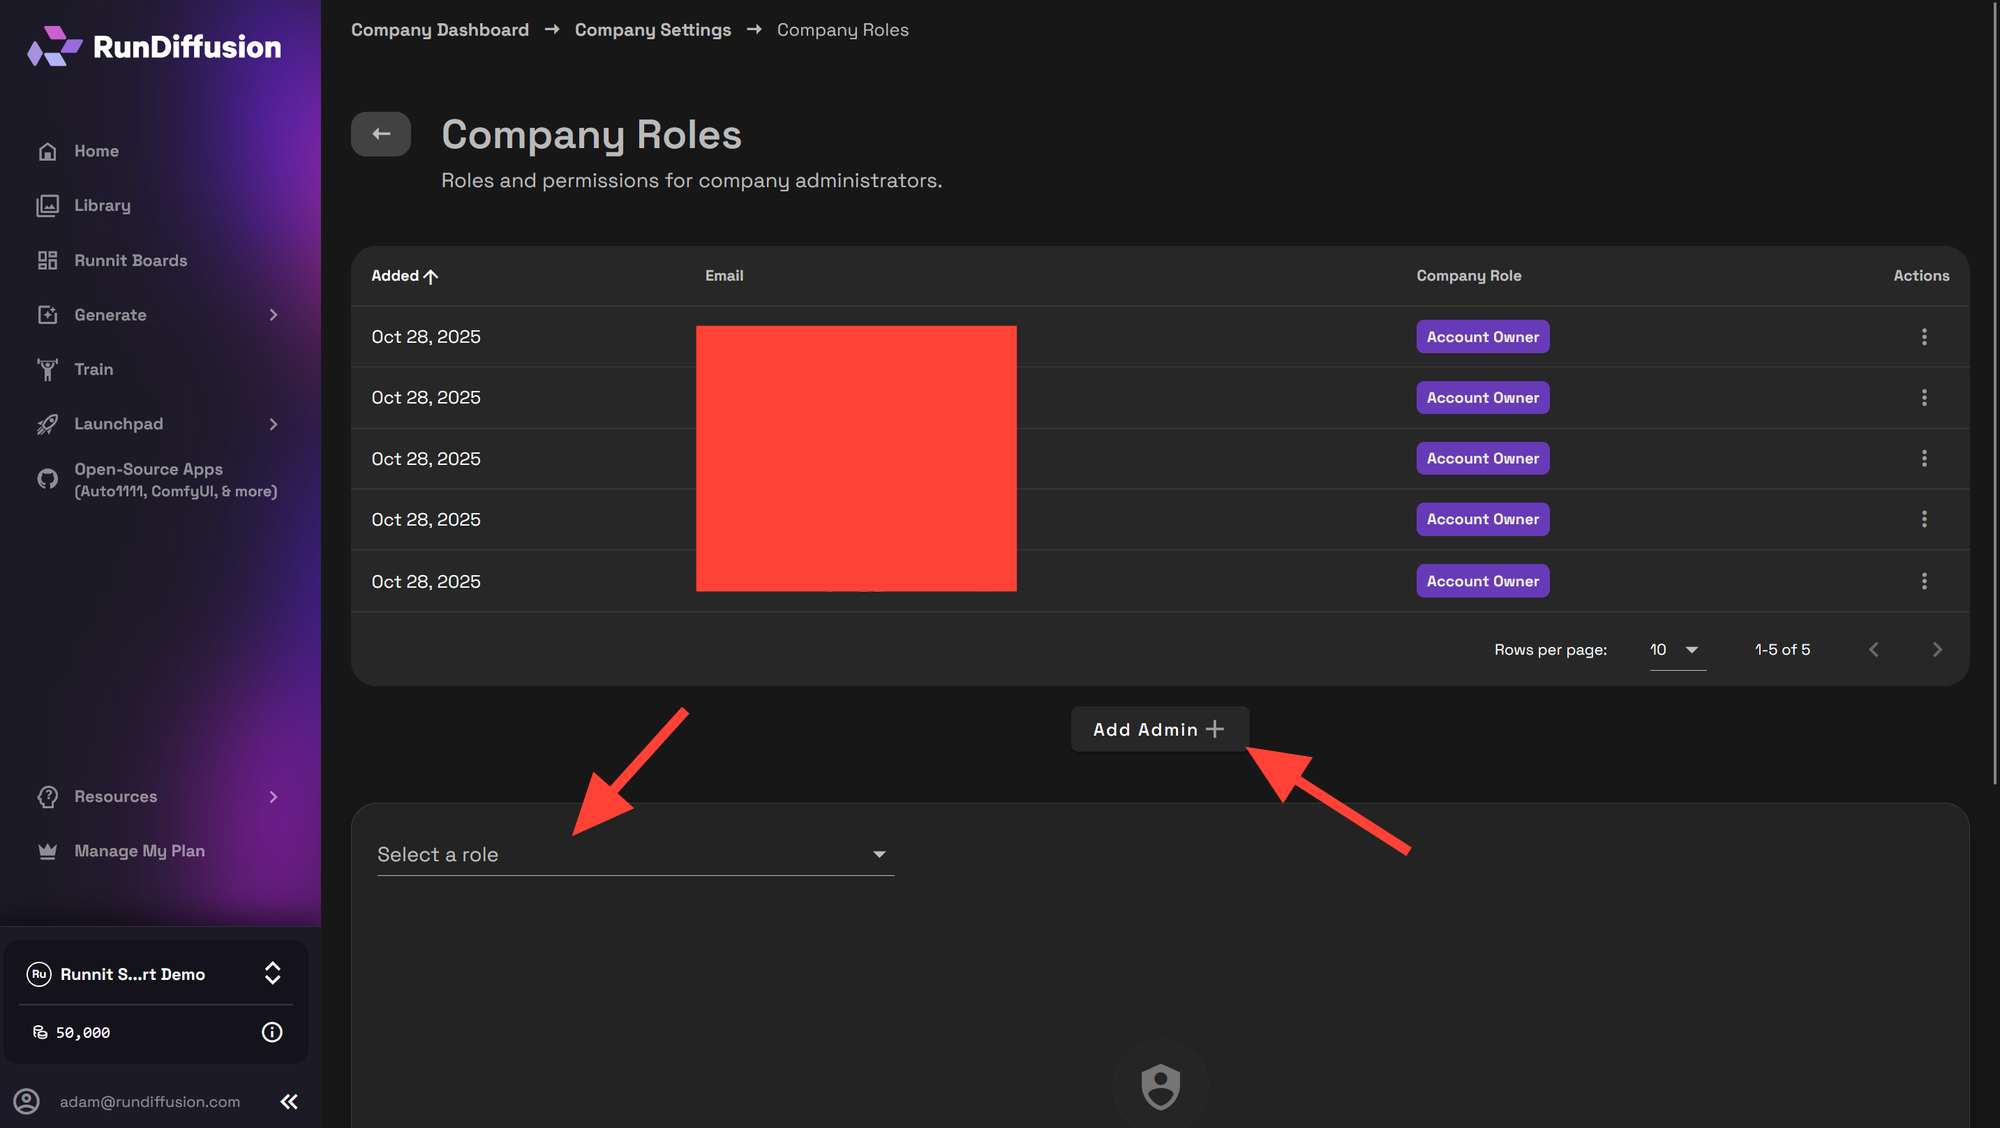Click the back arrow above Company Roles
Screen dimensions: 2000x1128
point(380,133)
